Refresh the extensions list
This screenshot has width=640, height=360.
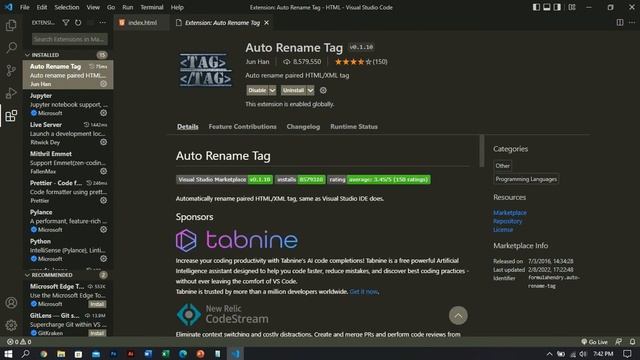coord(78,23)
